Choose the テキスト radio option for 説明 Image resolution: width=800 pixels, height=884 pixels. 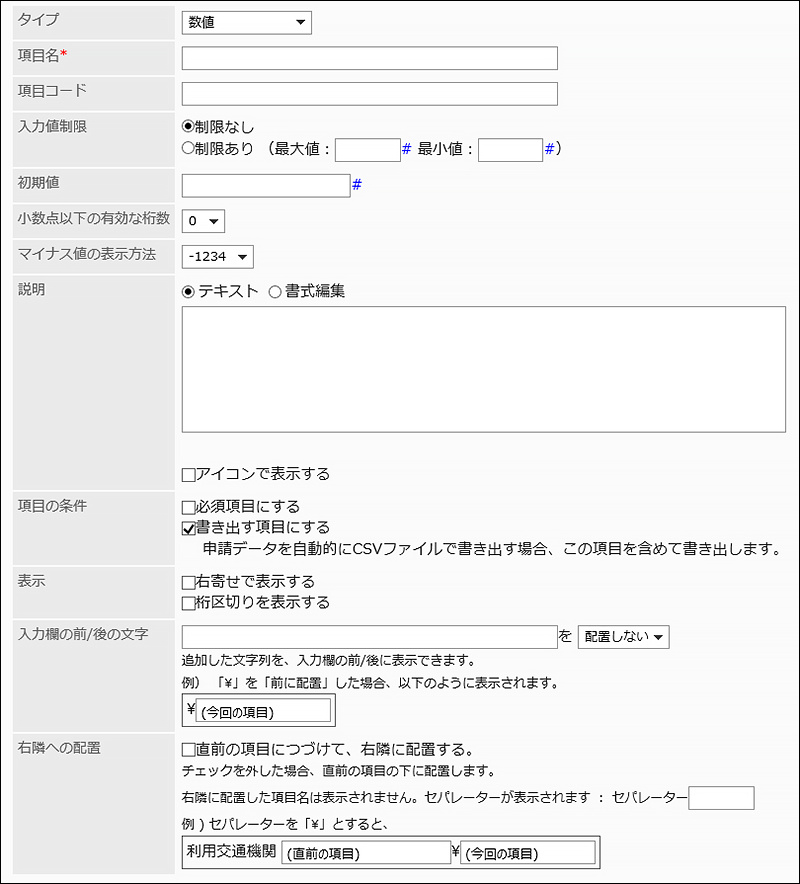(x=188, y=292)
